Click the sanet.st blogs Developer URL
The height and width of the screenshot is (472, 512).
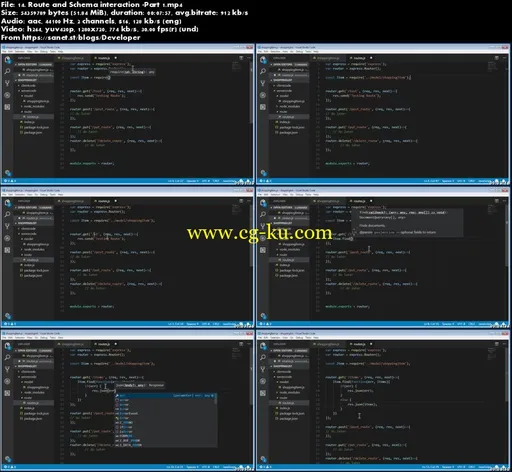(81, 38)
